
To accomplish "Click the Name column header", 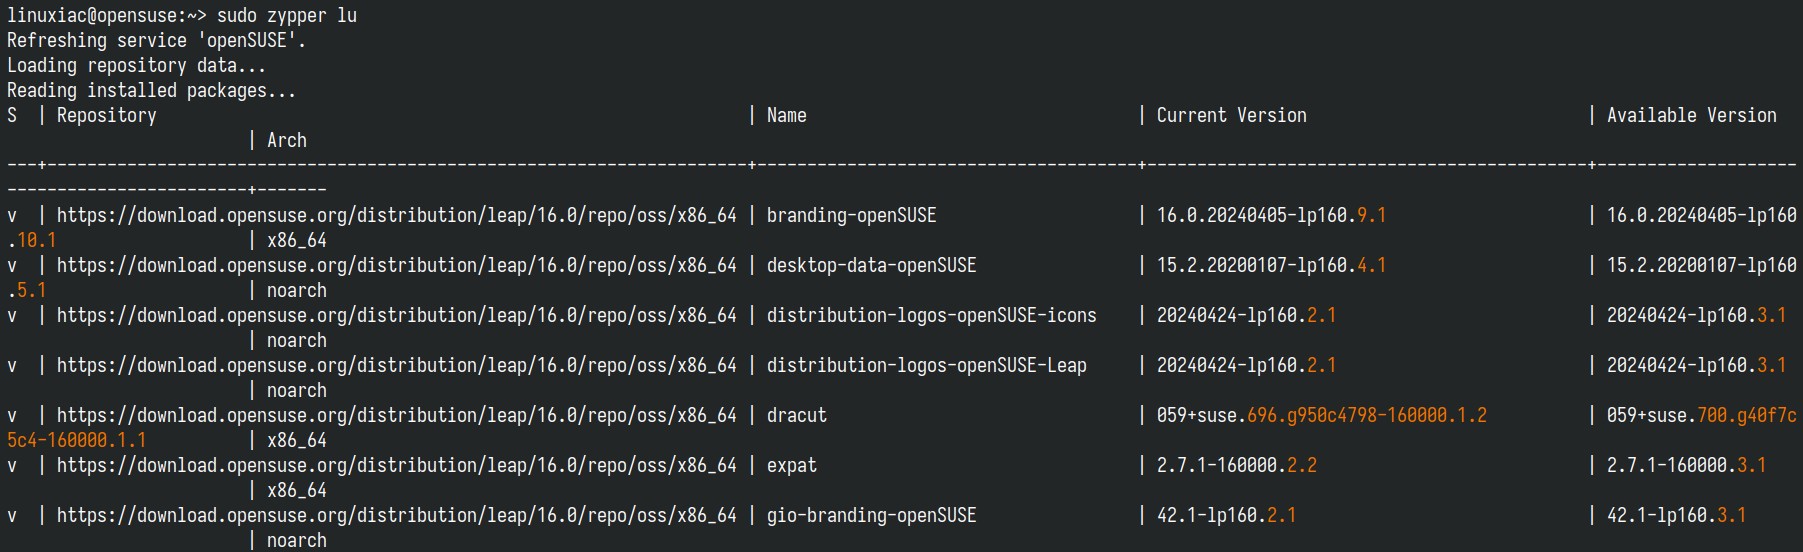I will 786,115.
